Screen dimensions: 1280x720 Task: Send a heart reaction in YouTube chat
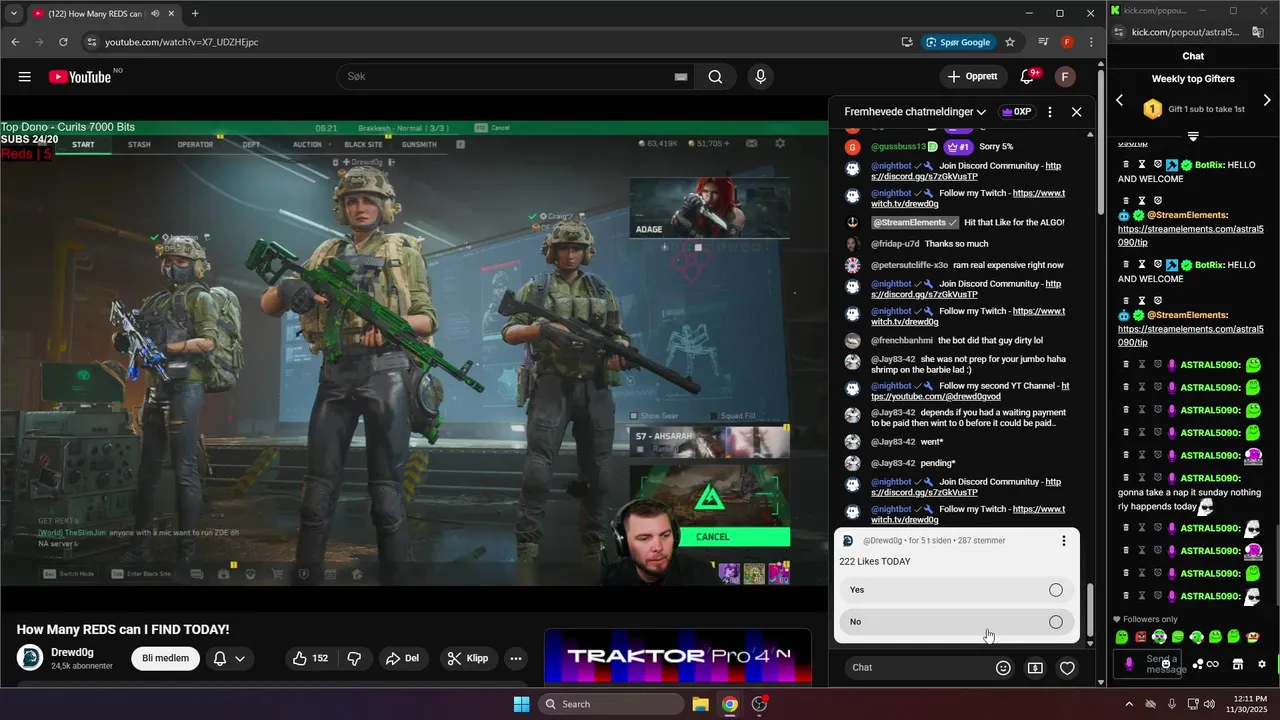click(1067, 668)
